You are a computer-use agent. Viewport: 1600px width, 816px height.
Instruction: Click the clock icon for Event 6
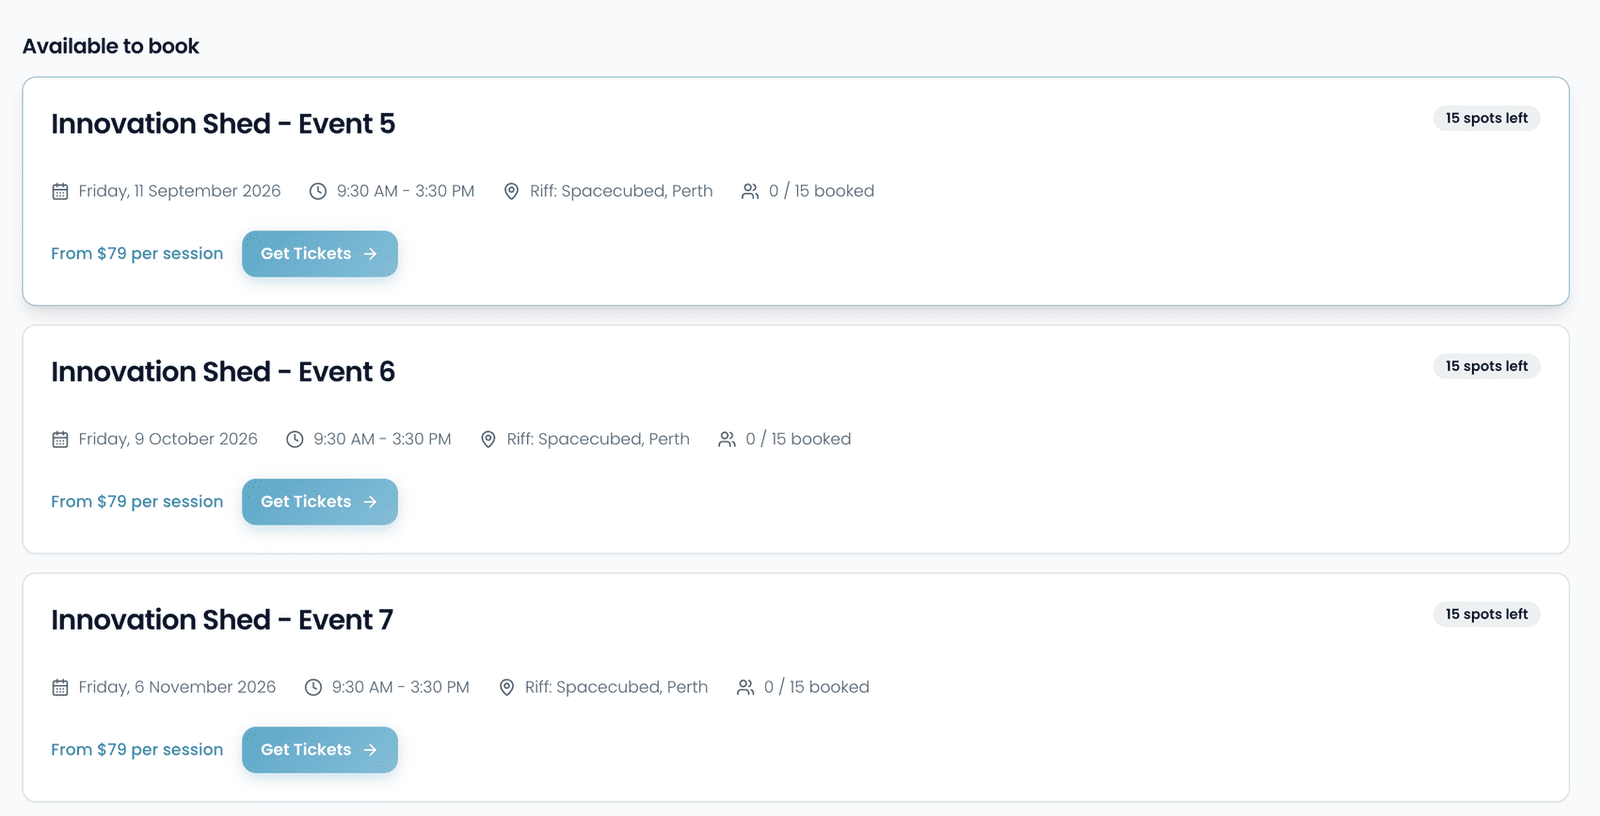coord(295,439)
